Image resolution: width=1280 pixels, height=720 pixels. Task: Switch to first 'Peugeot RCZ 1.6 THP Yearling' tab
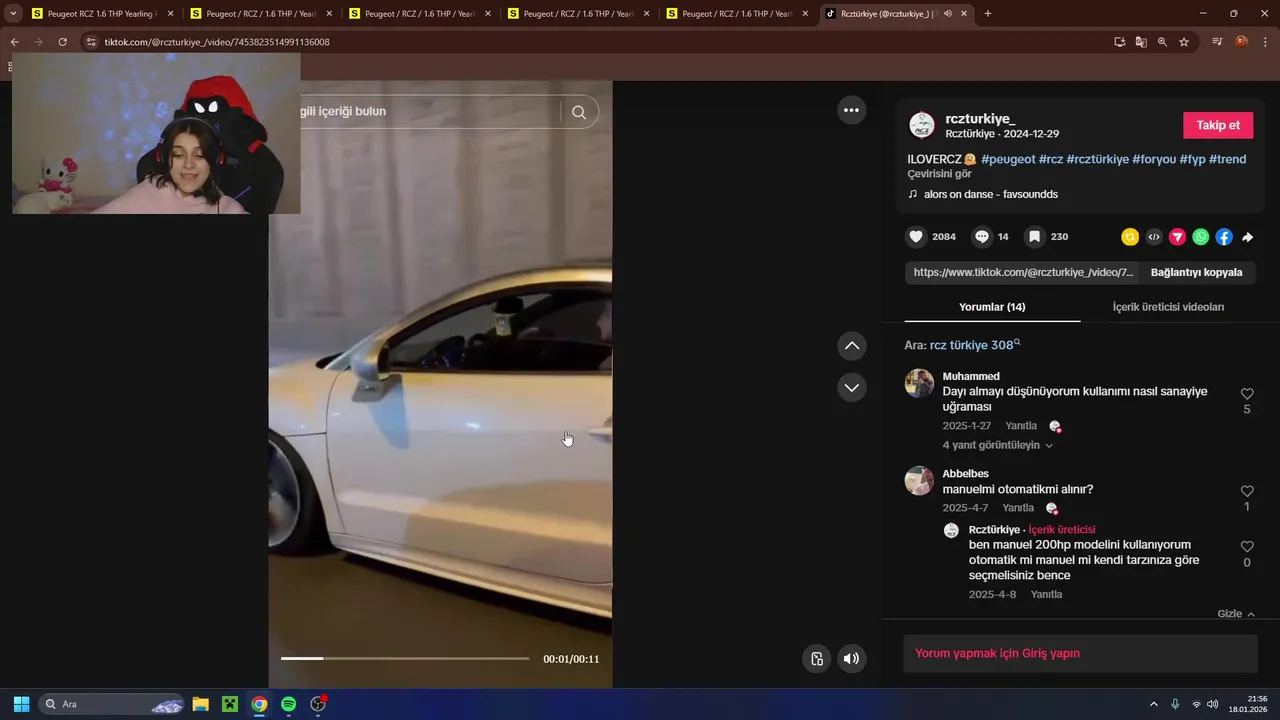point(100,14)
